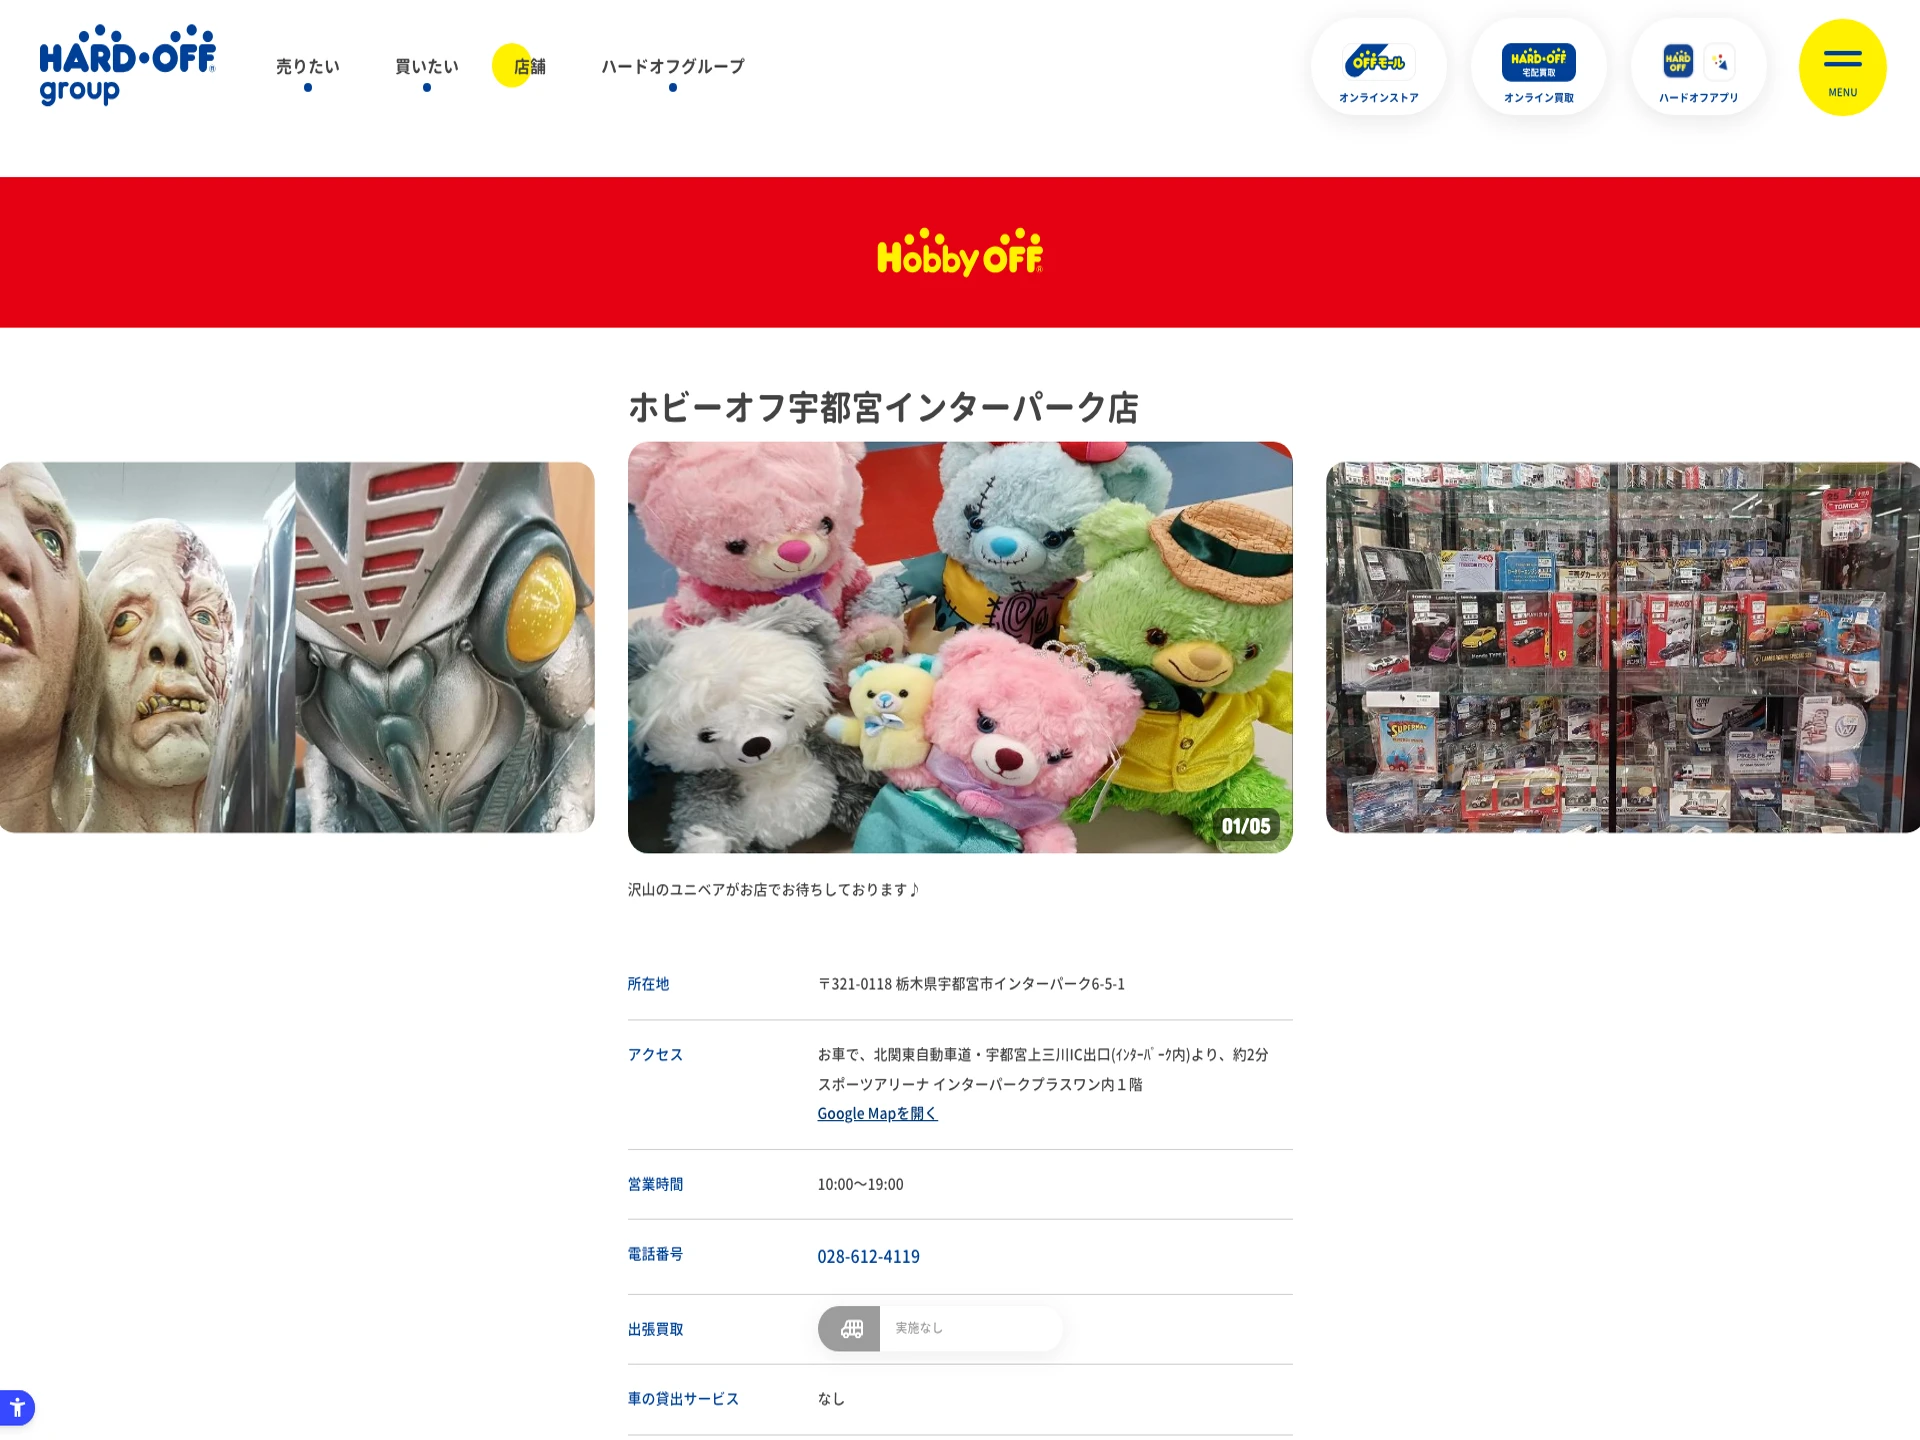
Task: Call the phone number 028-612-4119
Action: pos(868,1256)
